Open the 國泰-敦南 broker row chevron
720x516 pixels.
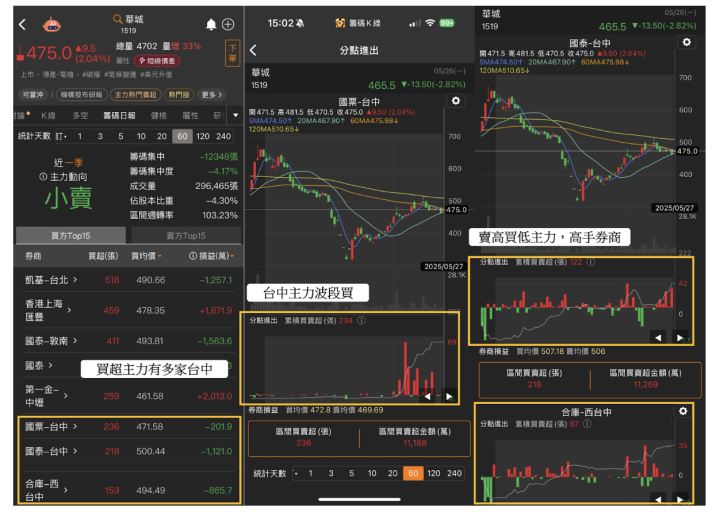75,341
